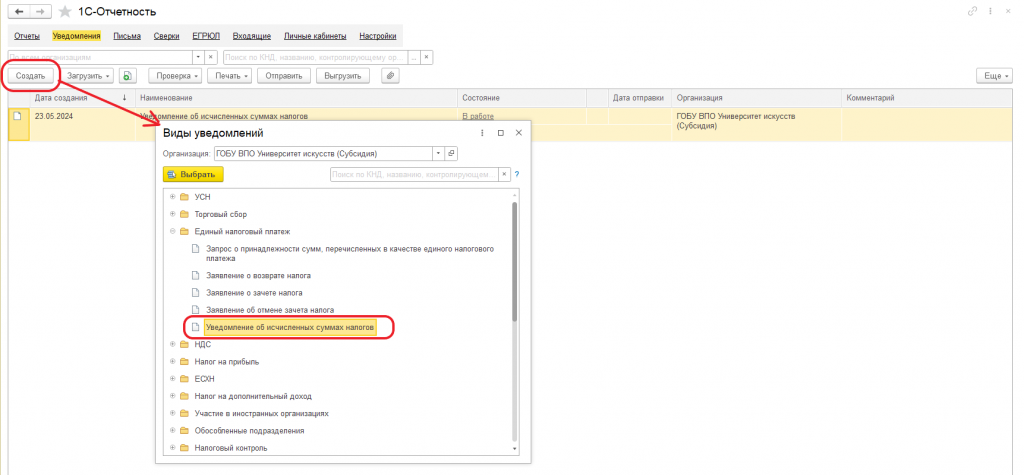Switch to the ЕГРЮЛ tab
The height and width of the screenshot is (475, 1024).
[206, 36]
